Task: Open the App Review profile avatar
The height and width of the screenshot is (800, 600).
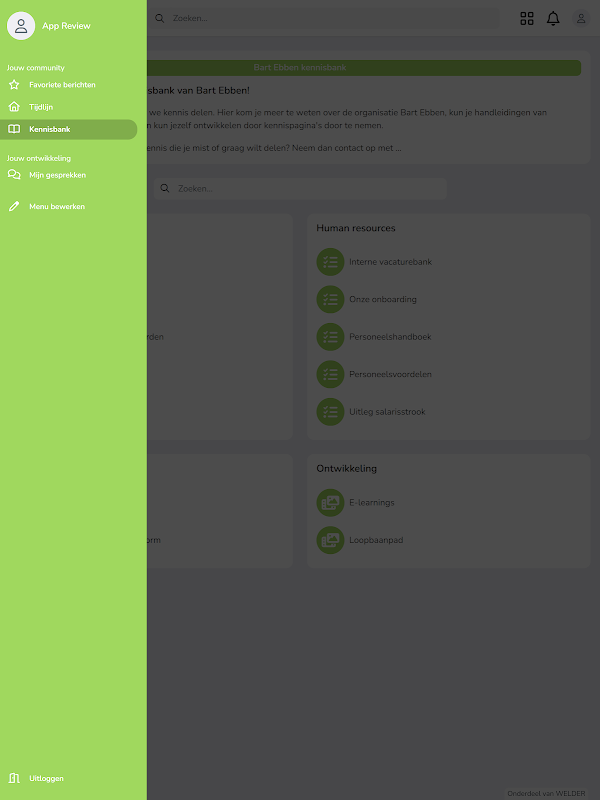Action: coord(21,26)
